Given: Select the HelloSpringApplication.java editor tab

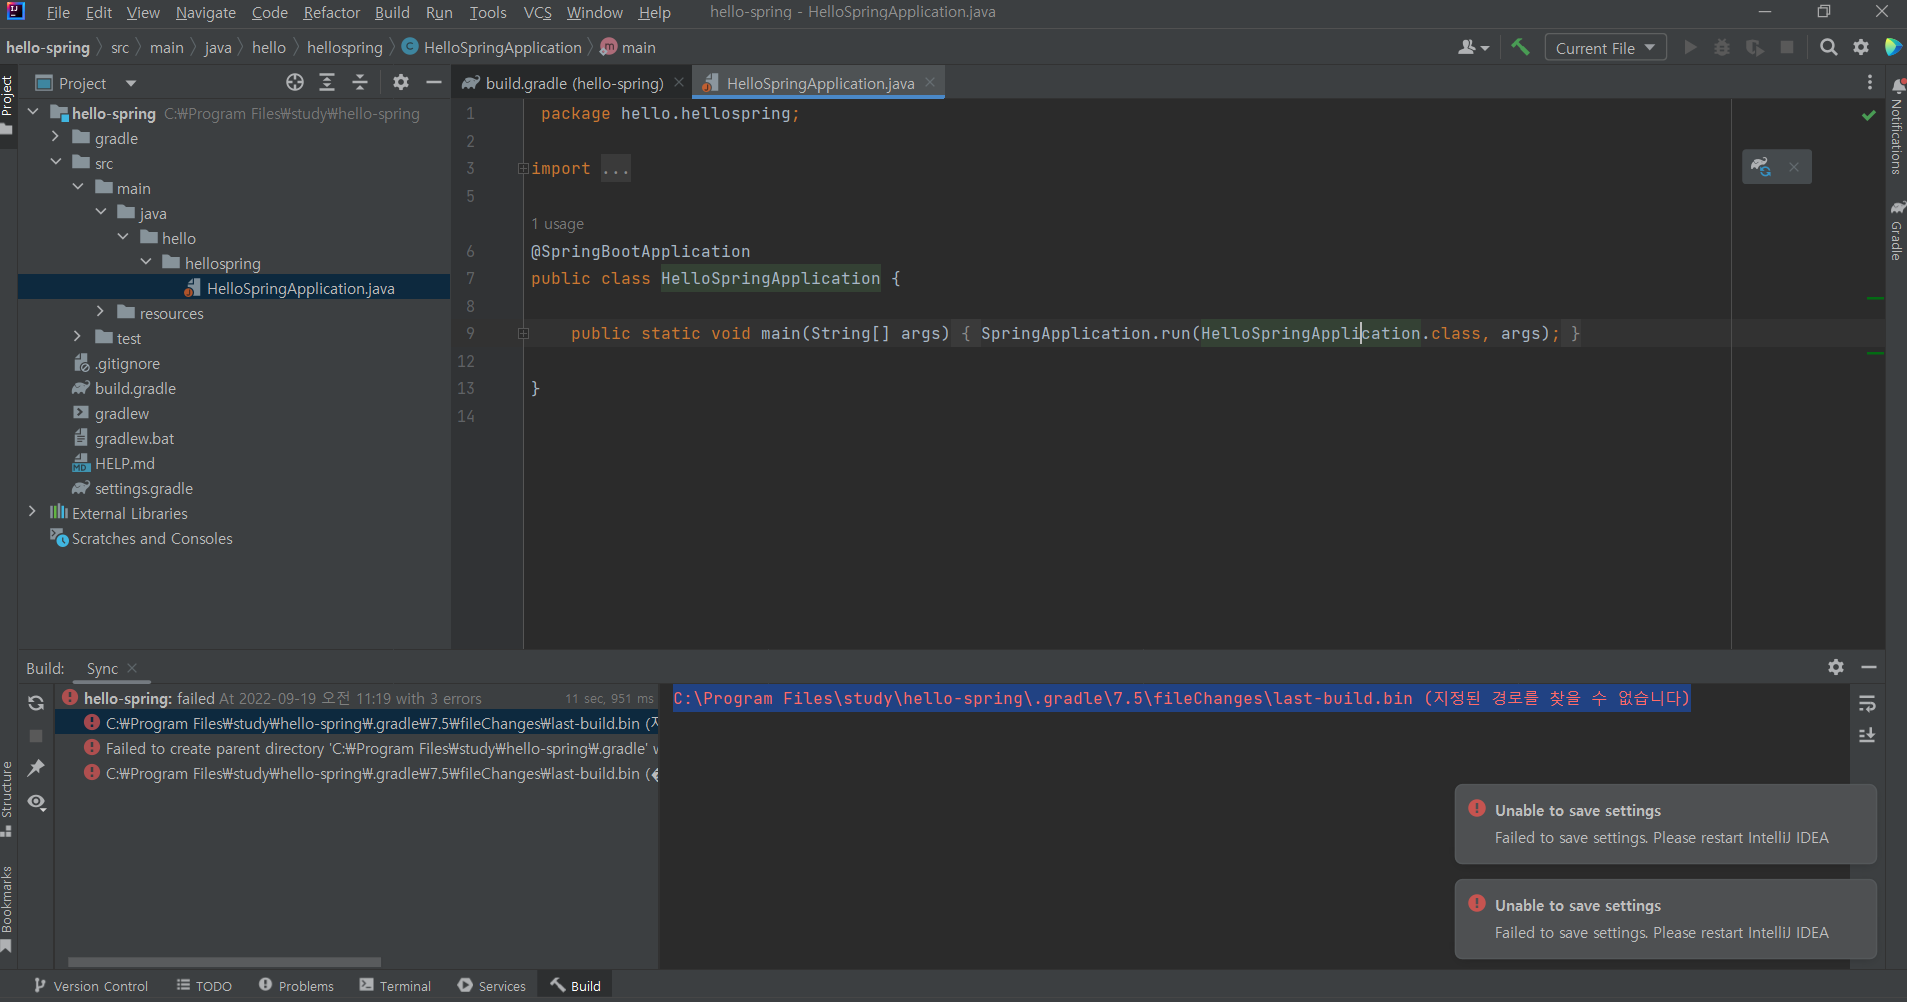Looking at the screenshot, I should [x=819, y=83].
